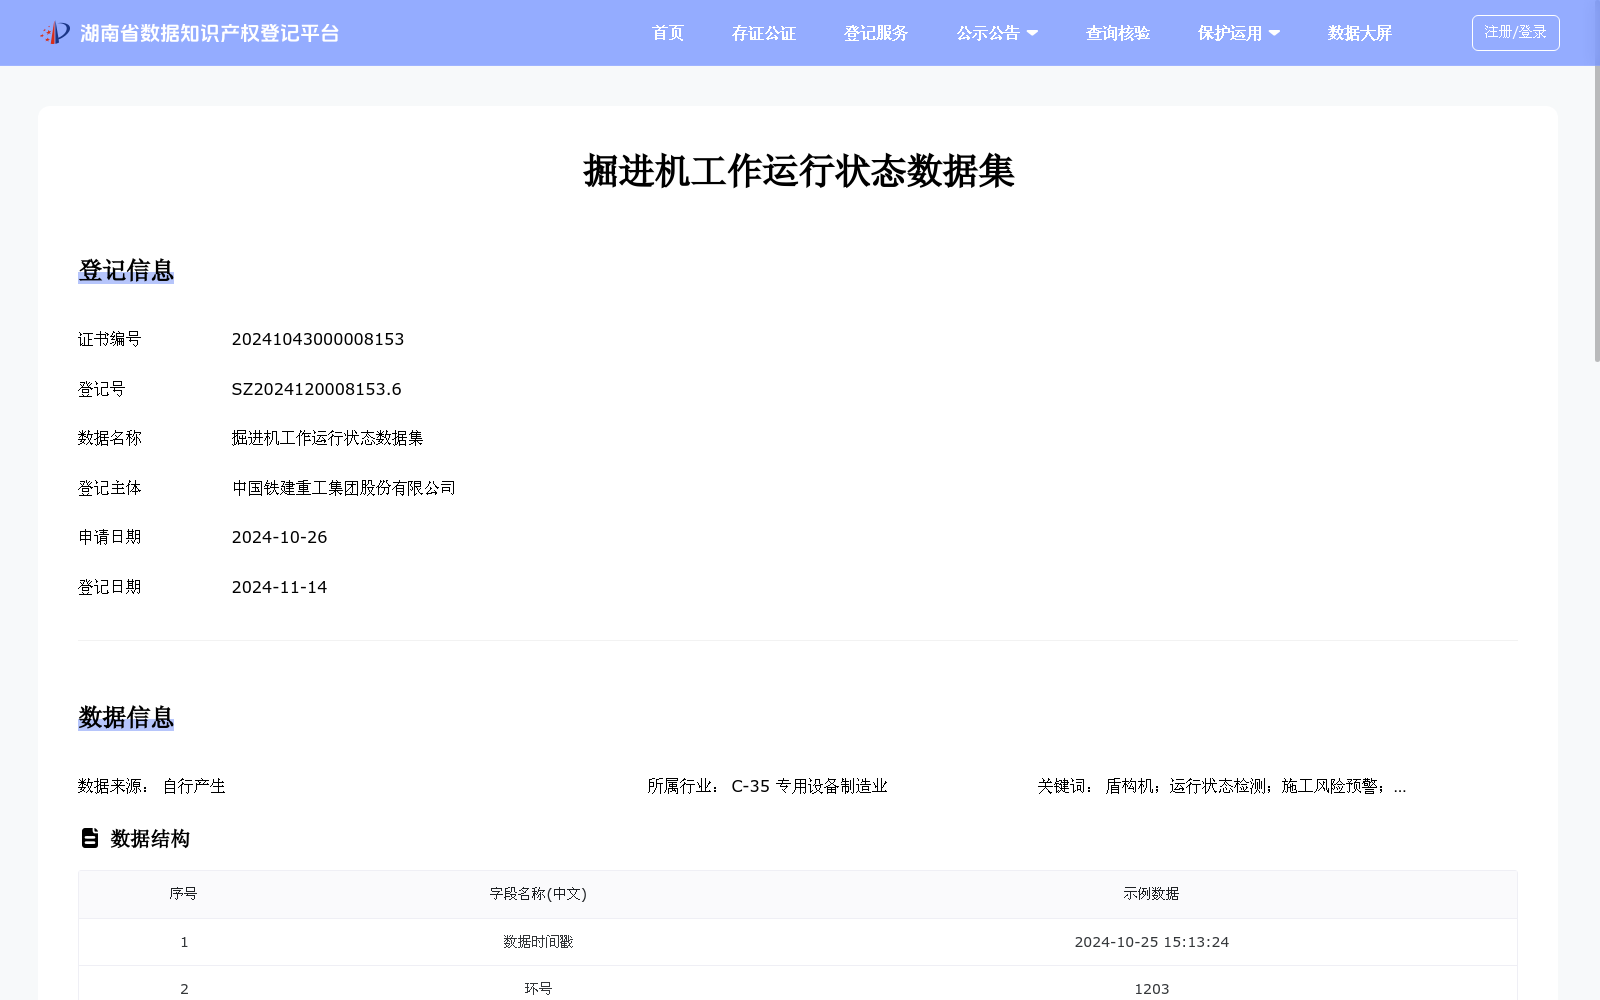Click industry value C-35 专用设备制造业
This screenshot has height=1000, width=1600.
coord(810,786)
